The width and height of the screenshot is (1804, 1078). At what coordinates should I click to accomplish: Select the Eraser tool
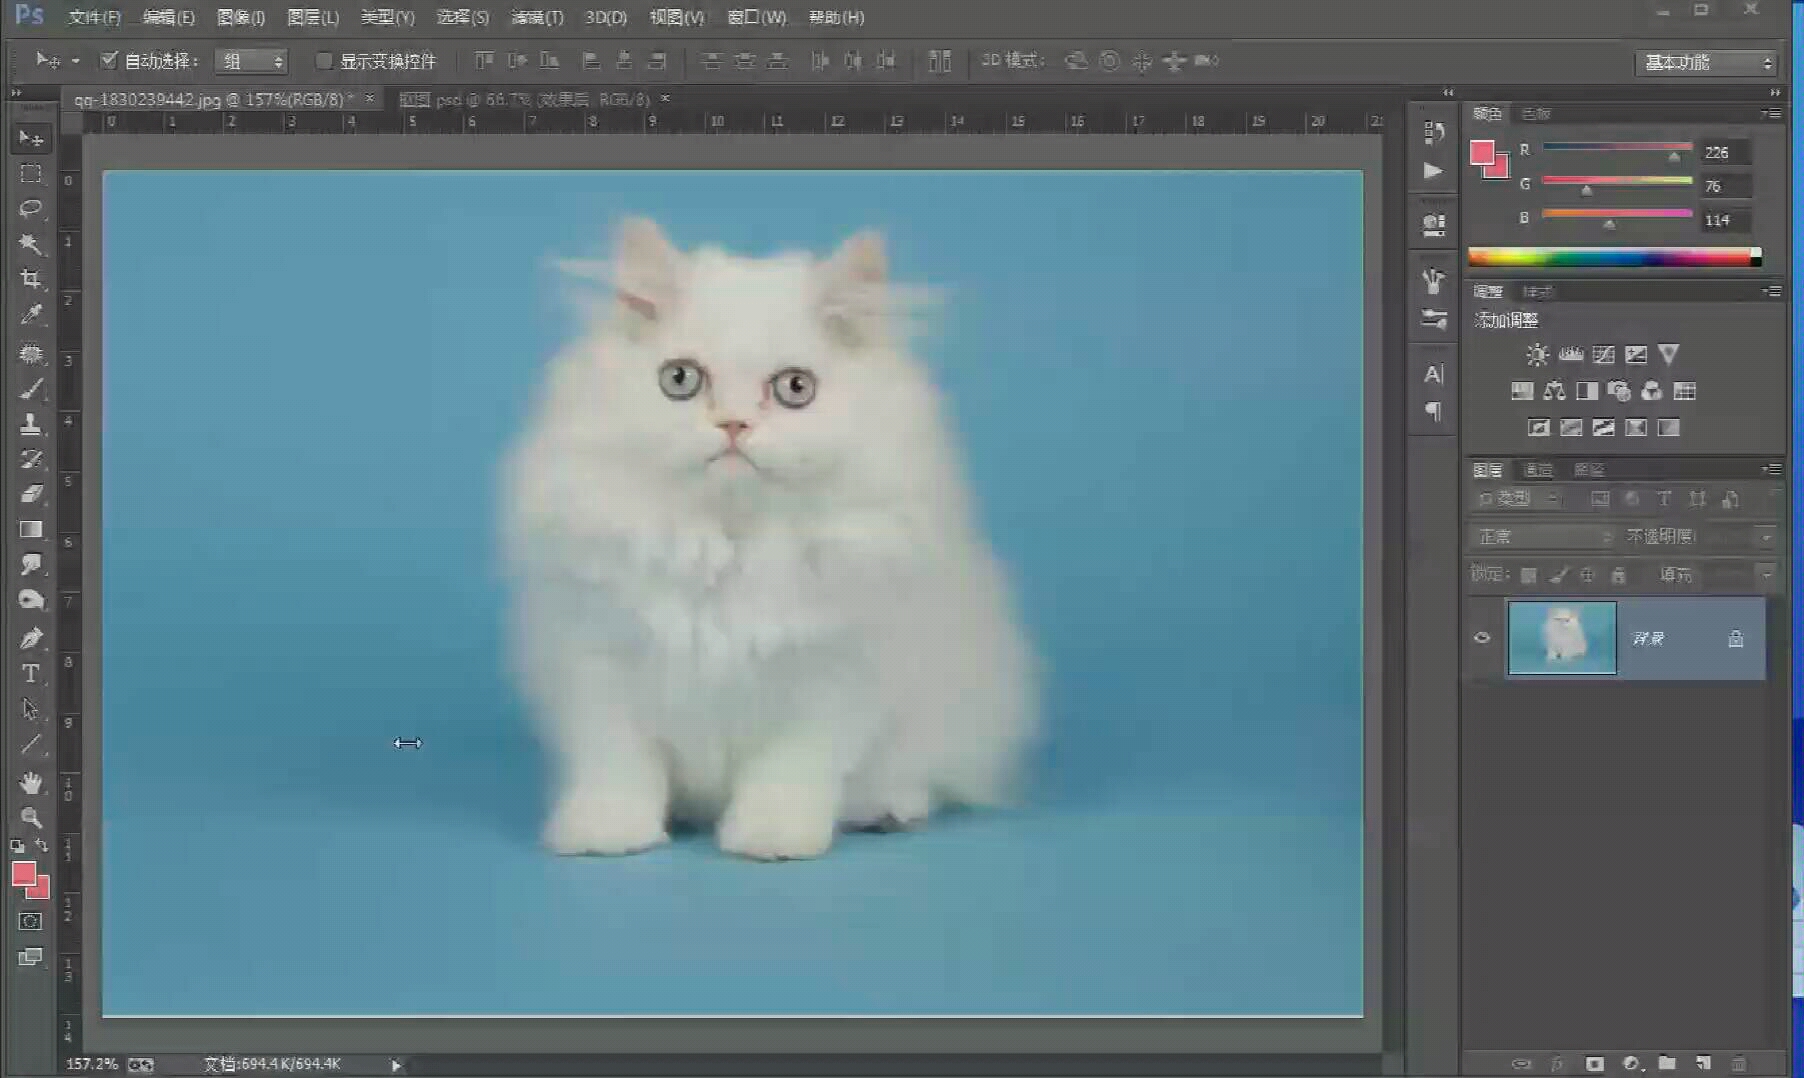pyautogui.click(x=31, y=494)
